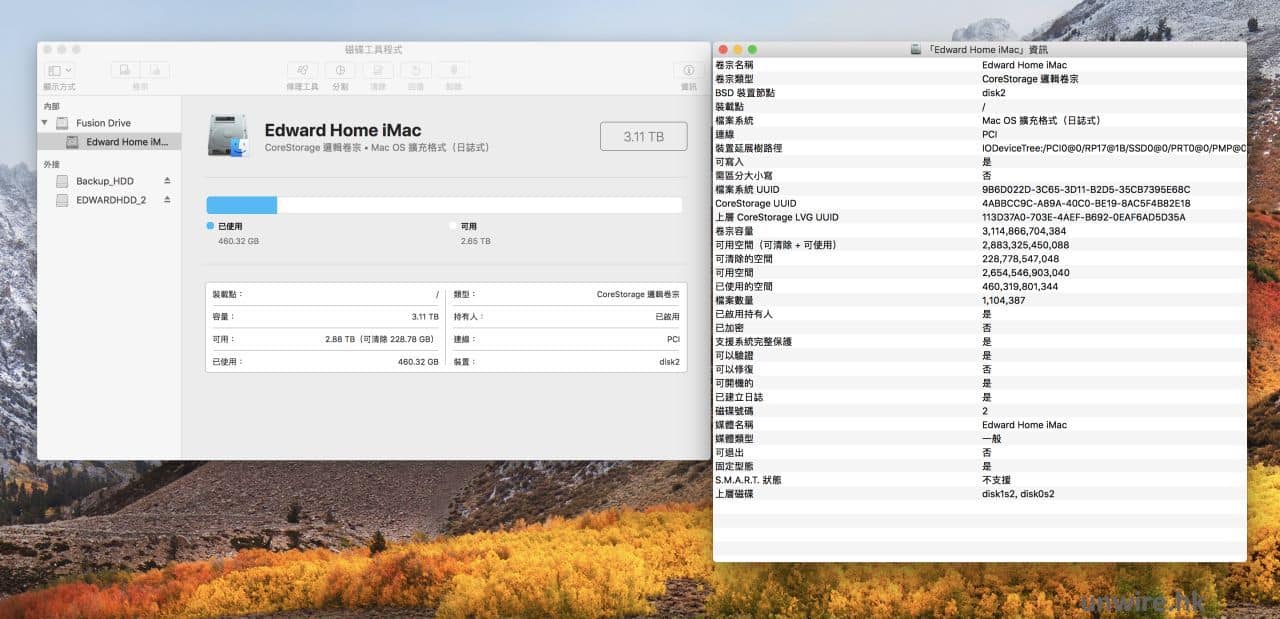The height and width of the screenshot is (619, 1280).
Task: Click the add volume toolbar icon
Action: (125, 71)
